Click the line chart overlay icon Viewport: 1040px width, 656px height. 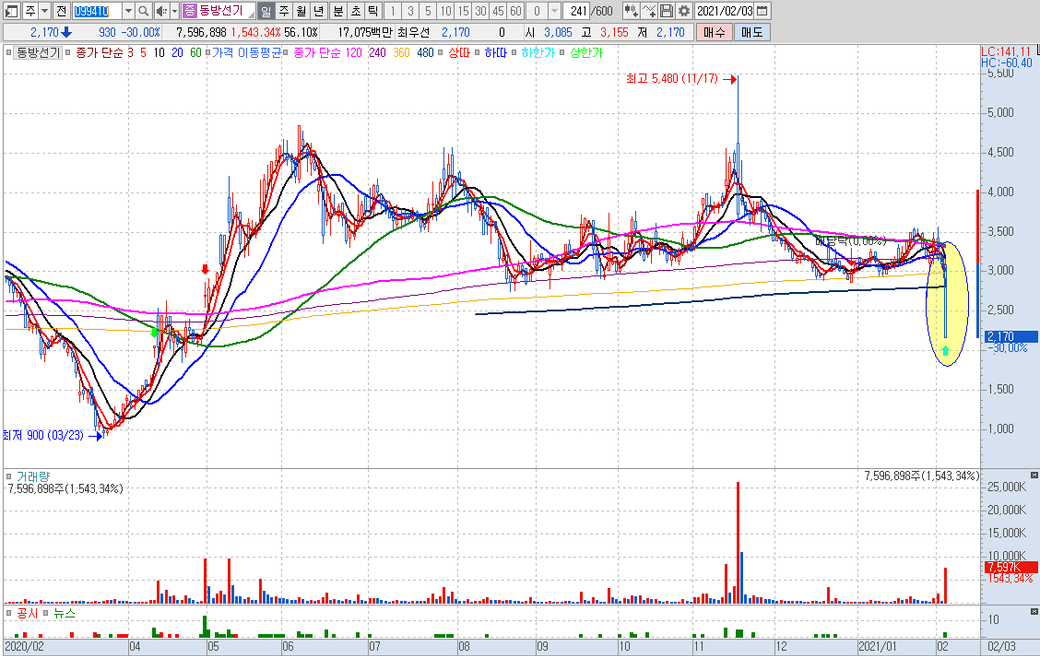click(x=649, y=11)
